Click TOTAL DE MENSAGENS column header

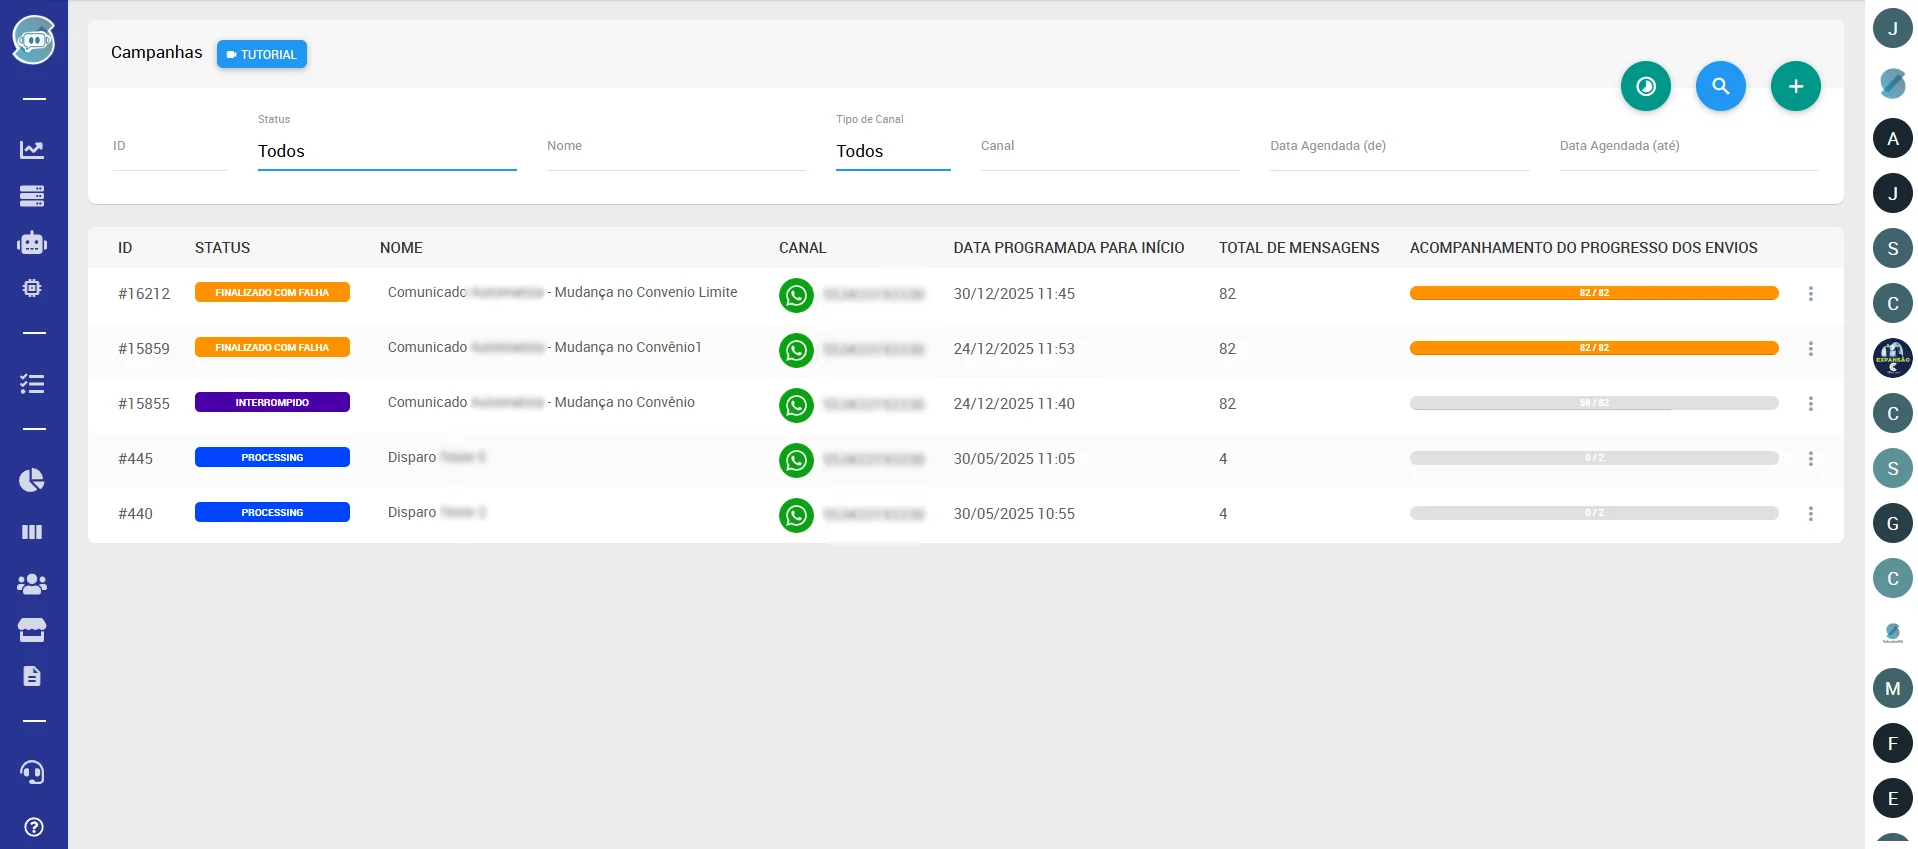1299,248
